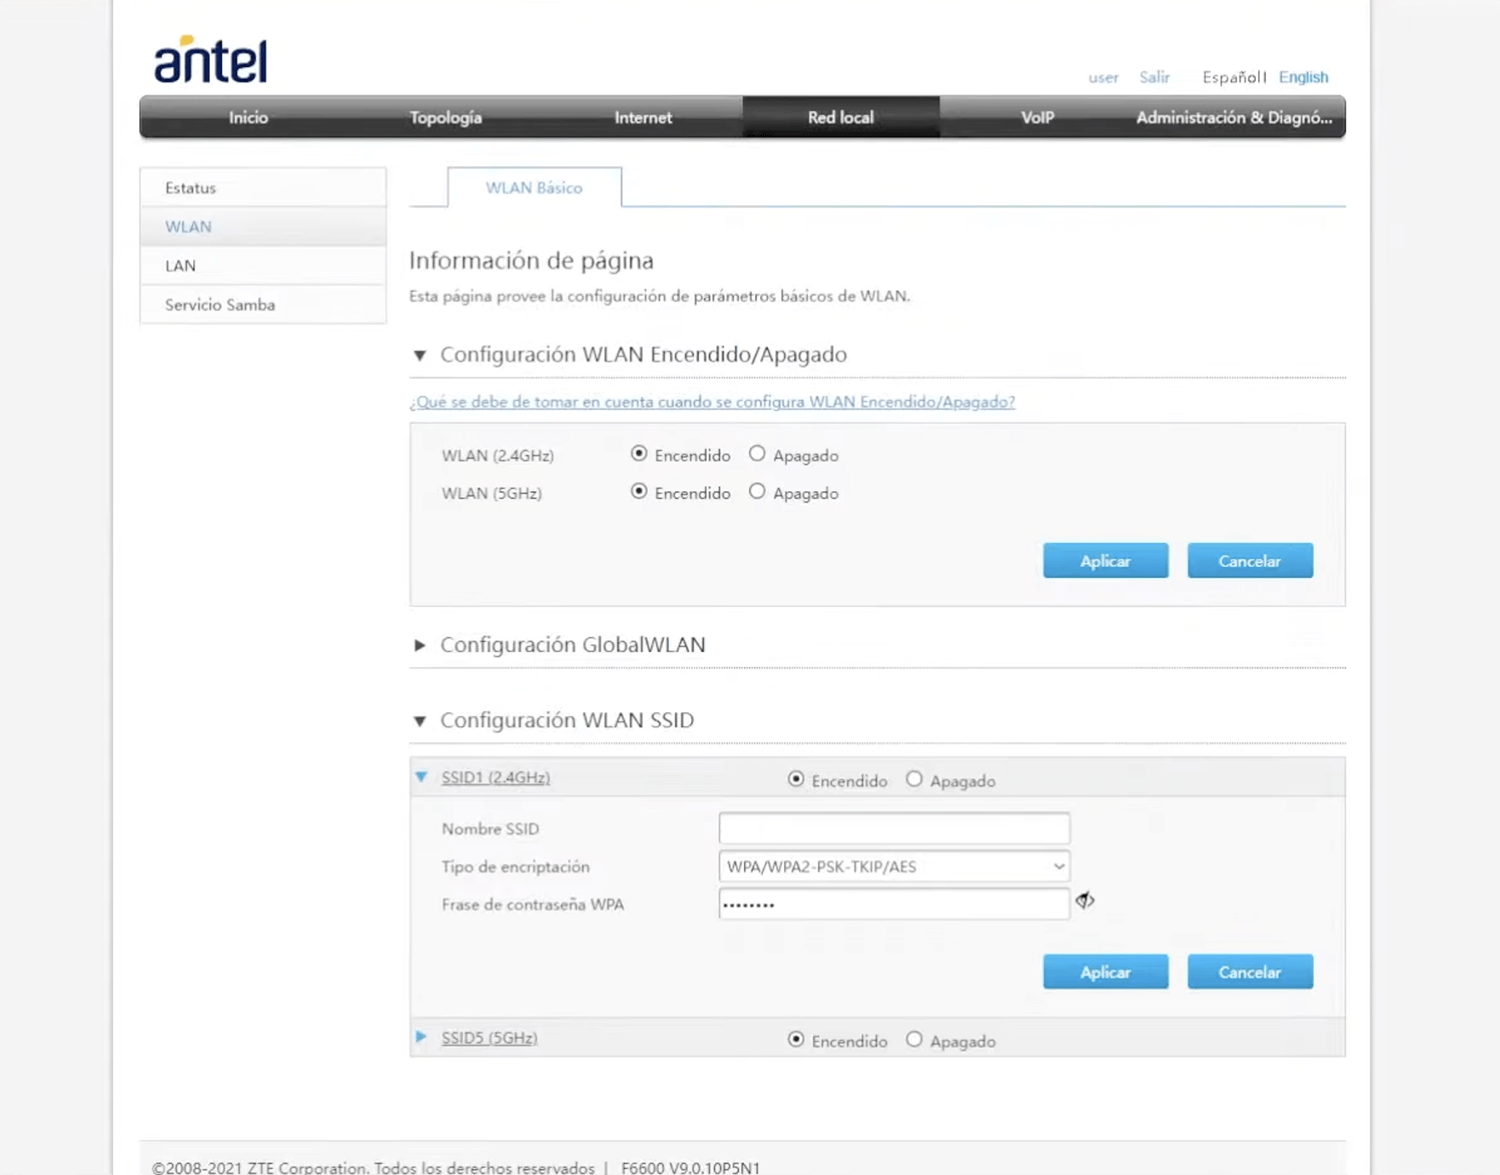Screen dimensions: 1500x1175
Task: Click the Nombre SSID input field
Action: [893, 828]
